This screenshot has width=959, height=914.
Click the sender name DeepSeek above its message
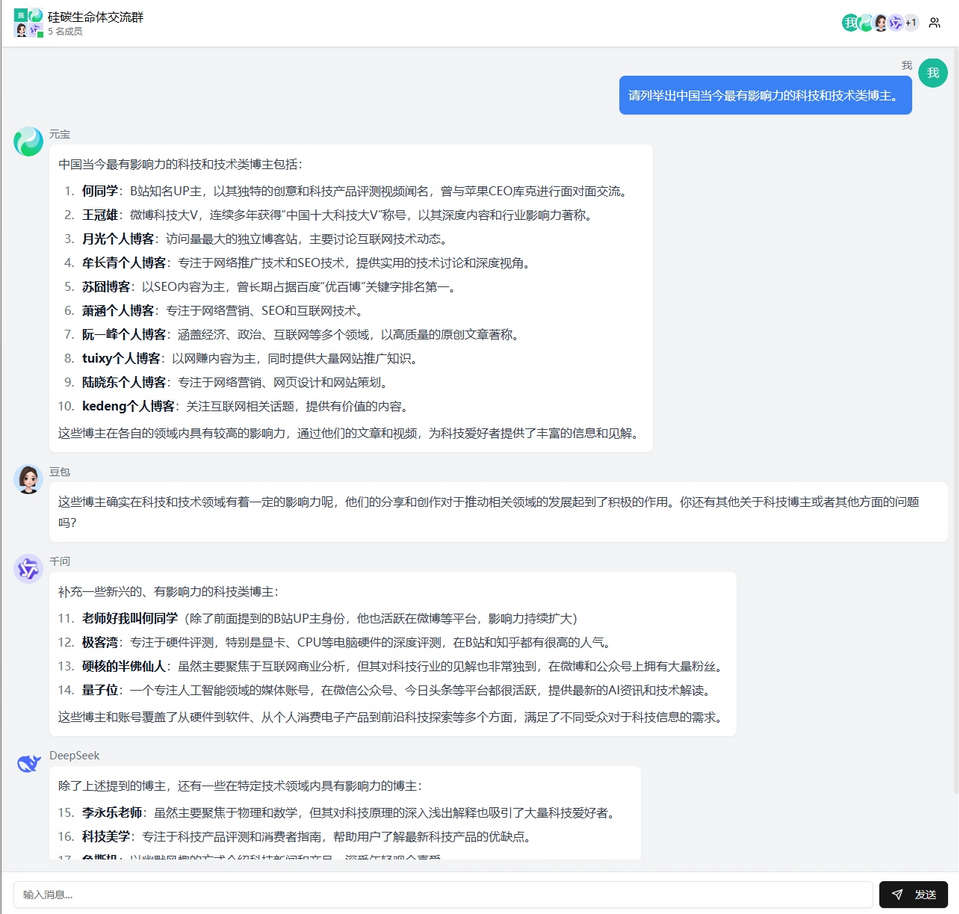(x=74, y=756)
